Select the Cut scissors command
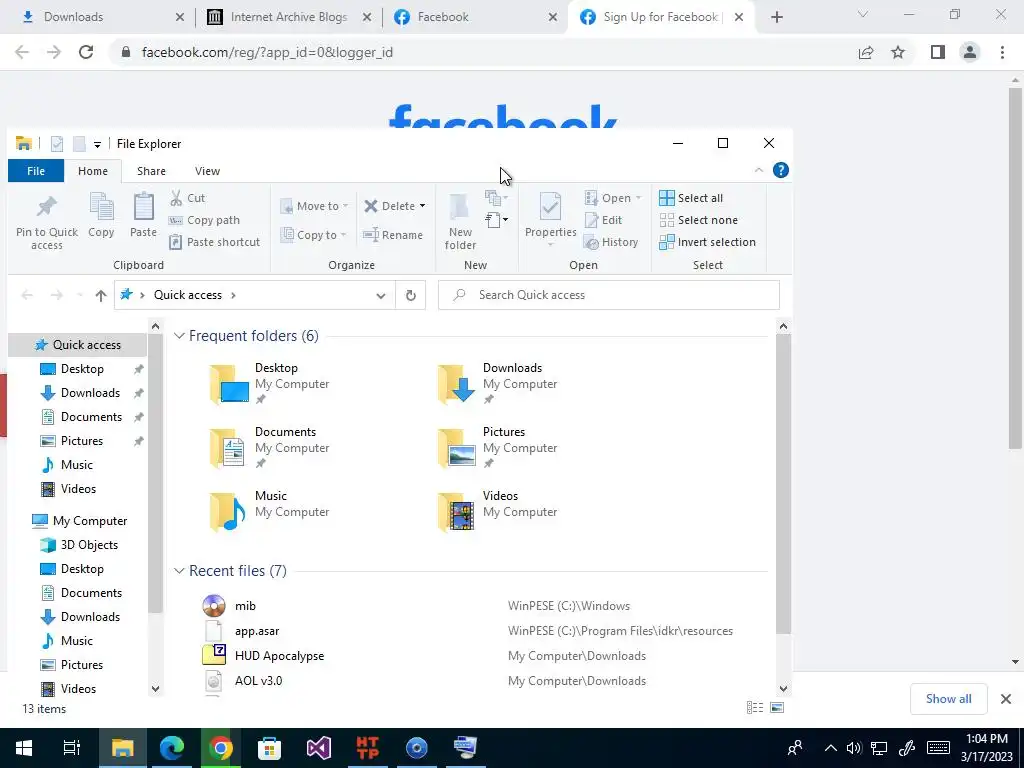The width and height of the screenshot is (1024, 768). click(187, 198)
